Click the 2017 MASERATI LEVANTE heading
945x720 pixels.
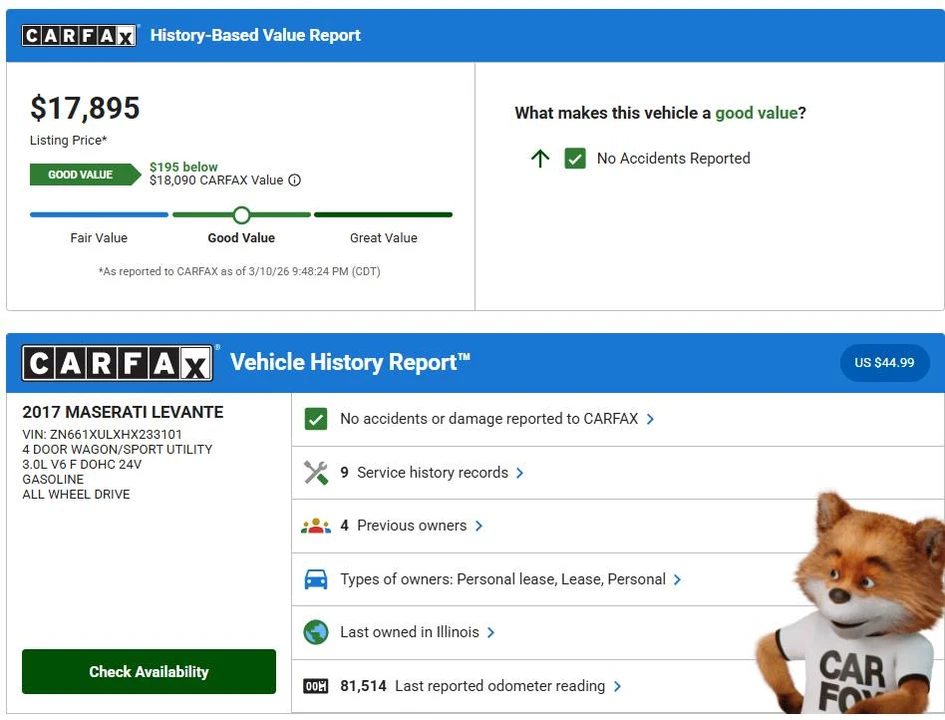coord(123,412)
